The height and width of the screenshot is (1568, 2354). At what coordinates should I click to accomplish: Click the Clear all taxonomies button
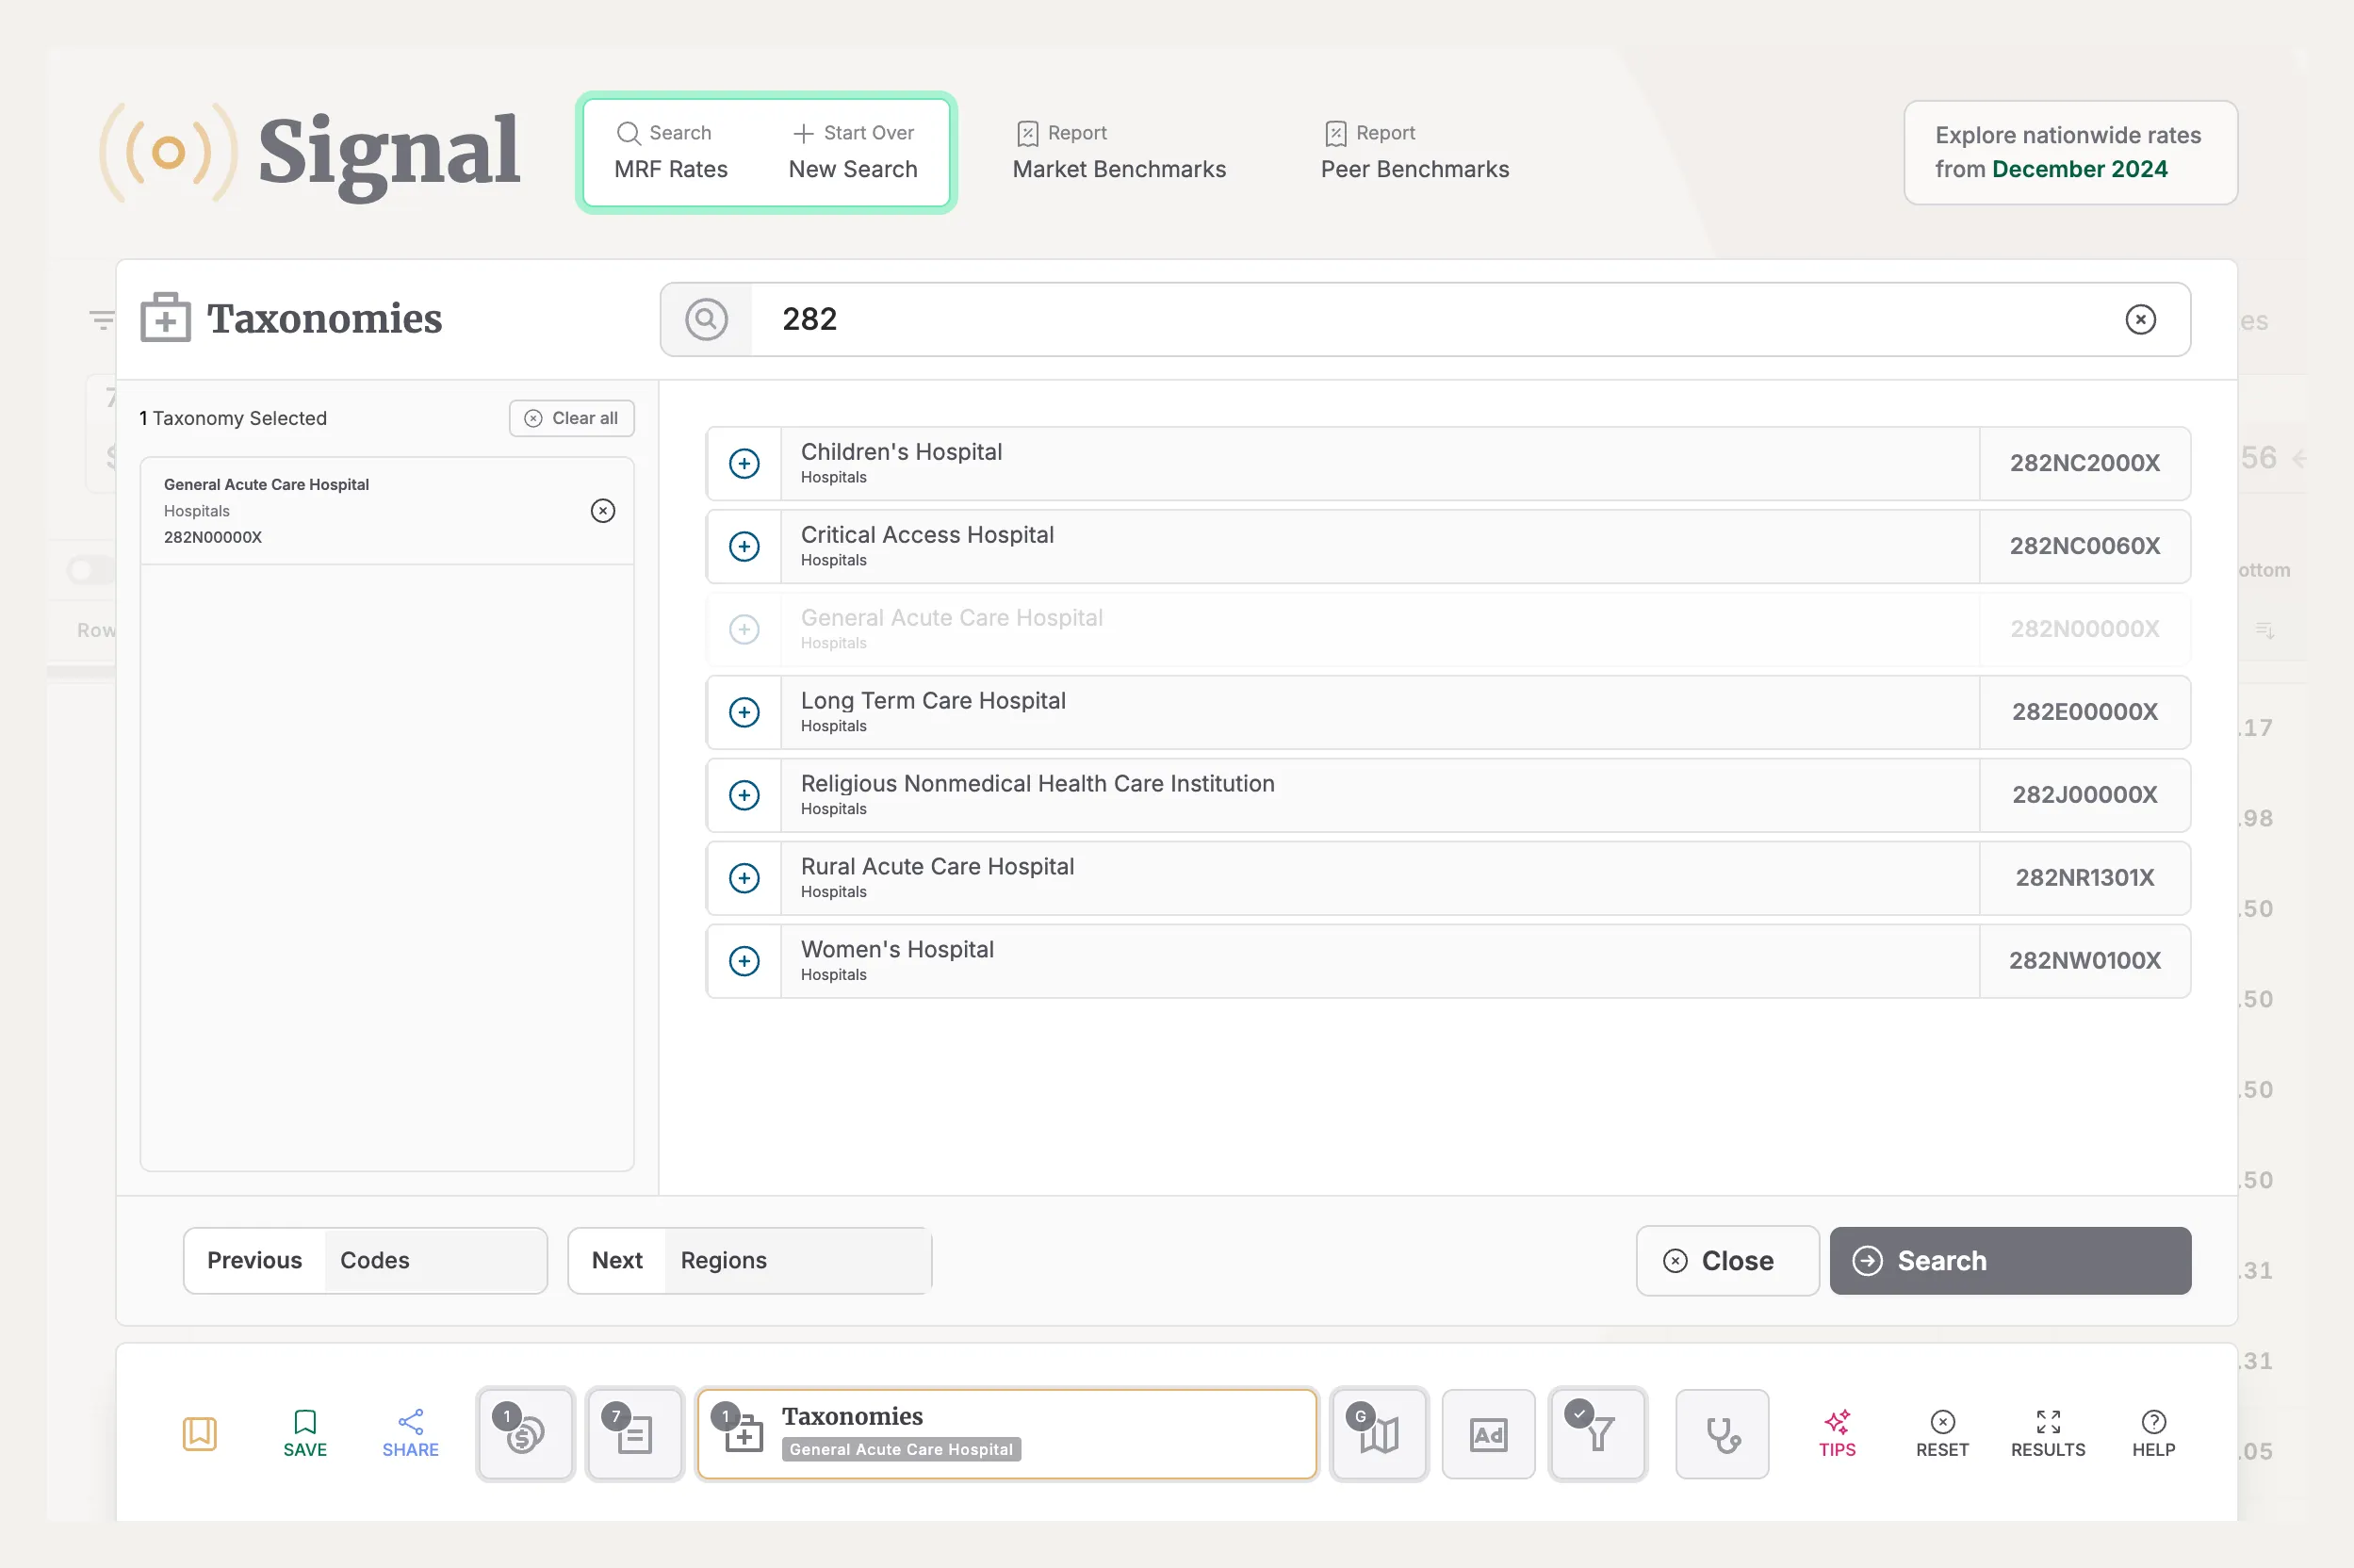(567, 416)
